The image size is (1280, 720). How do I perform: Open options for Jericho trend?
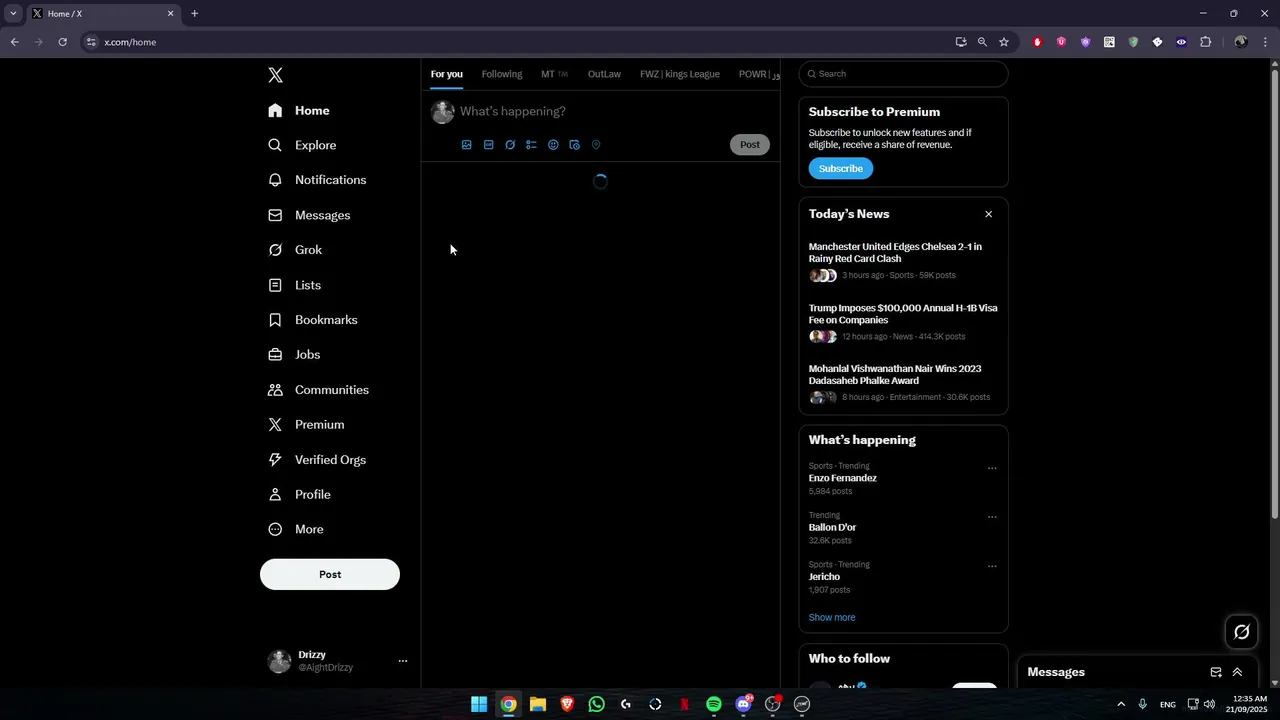(992, 566)
